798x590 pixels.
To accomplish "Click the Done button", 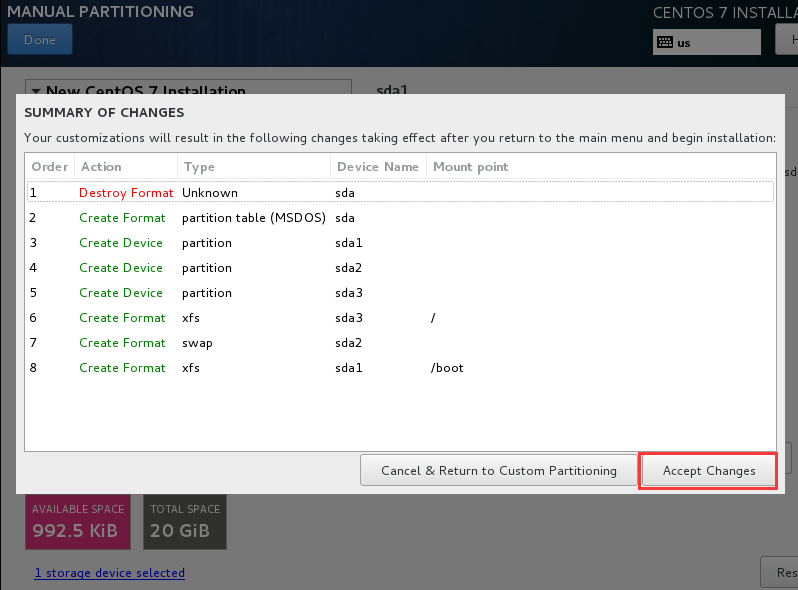I will tap(40, 40).
